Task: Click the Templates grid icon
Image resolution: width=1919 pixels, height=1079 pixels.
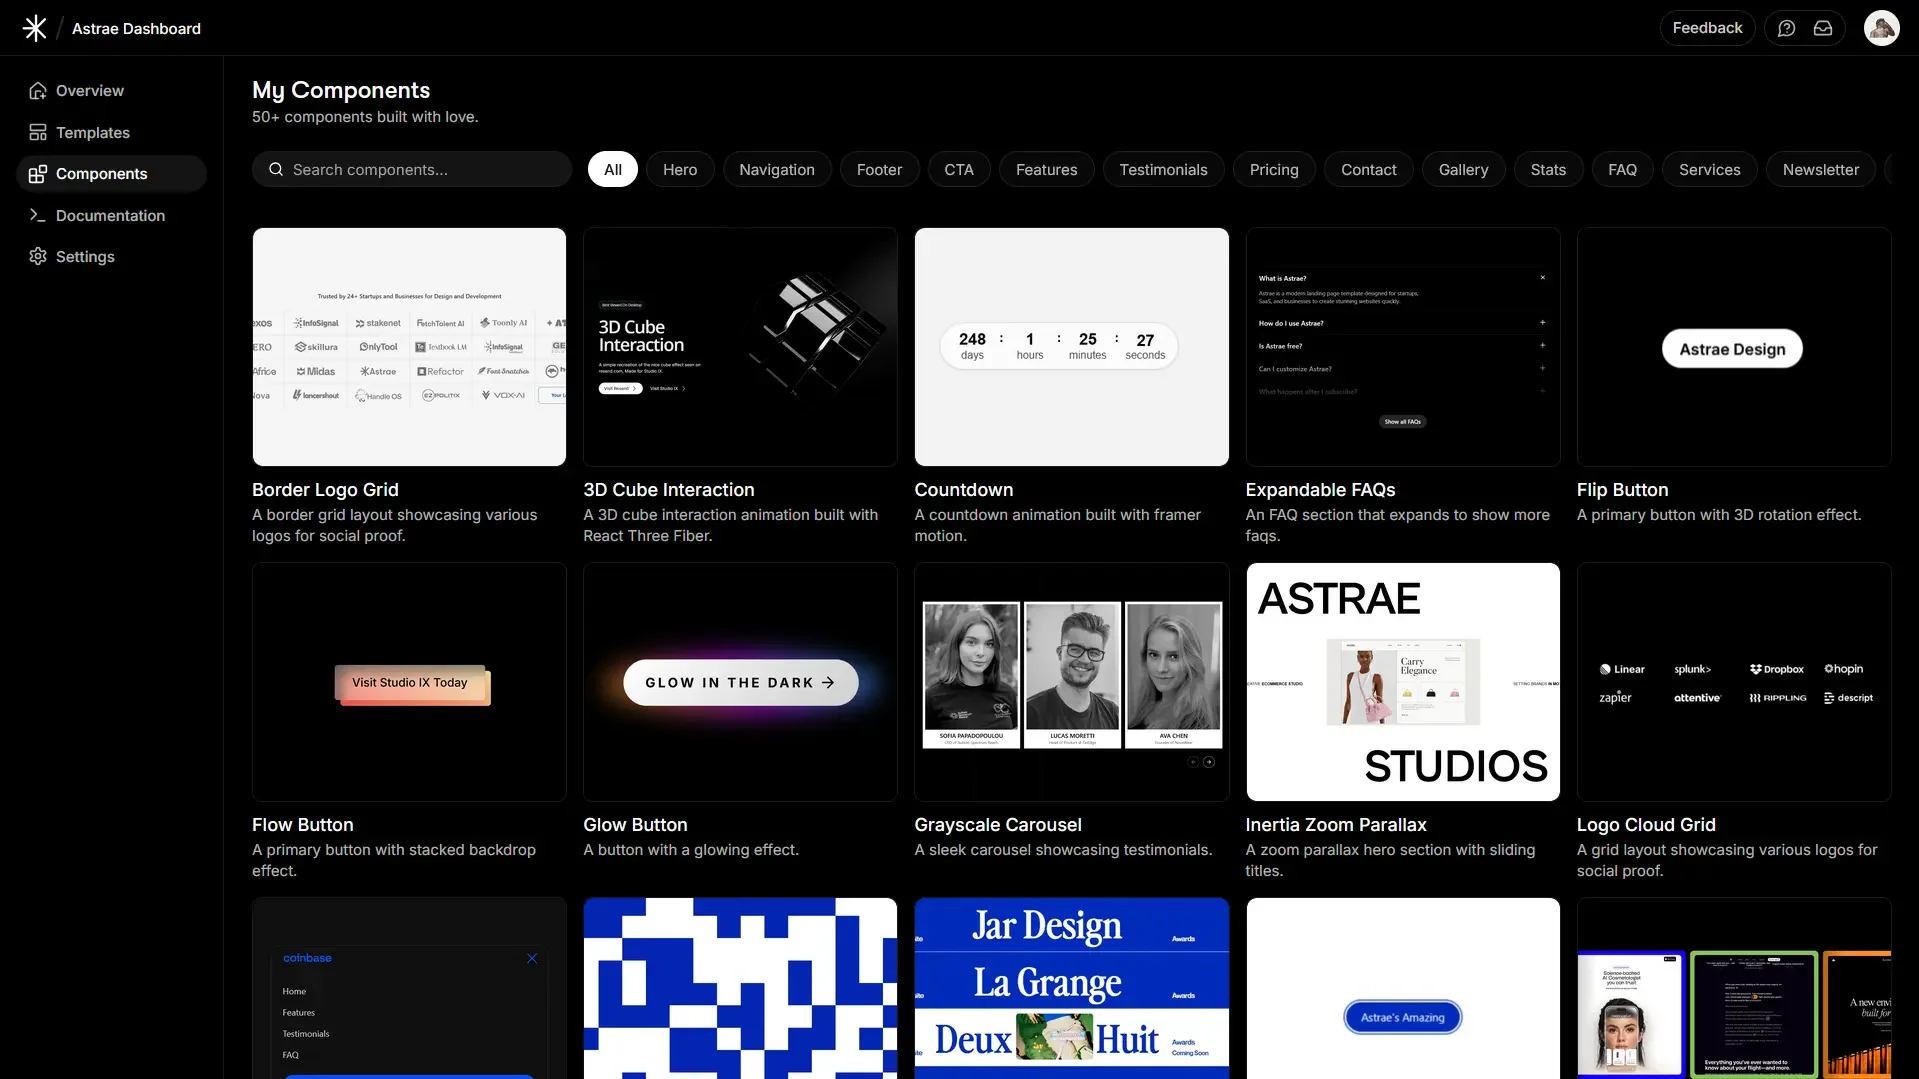Action: [37, 132]
